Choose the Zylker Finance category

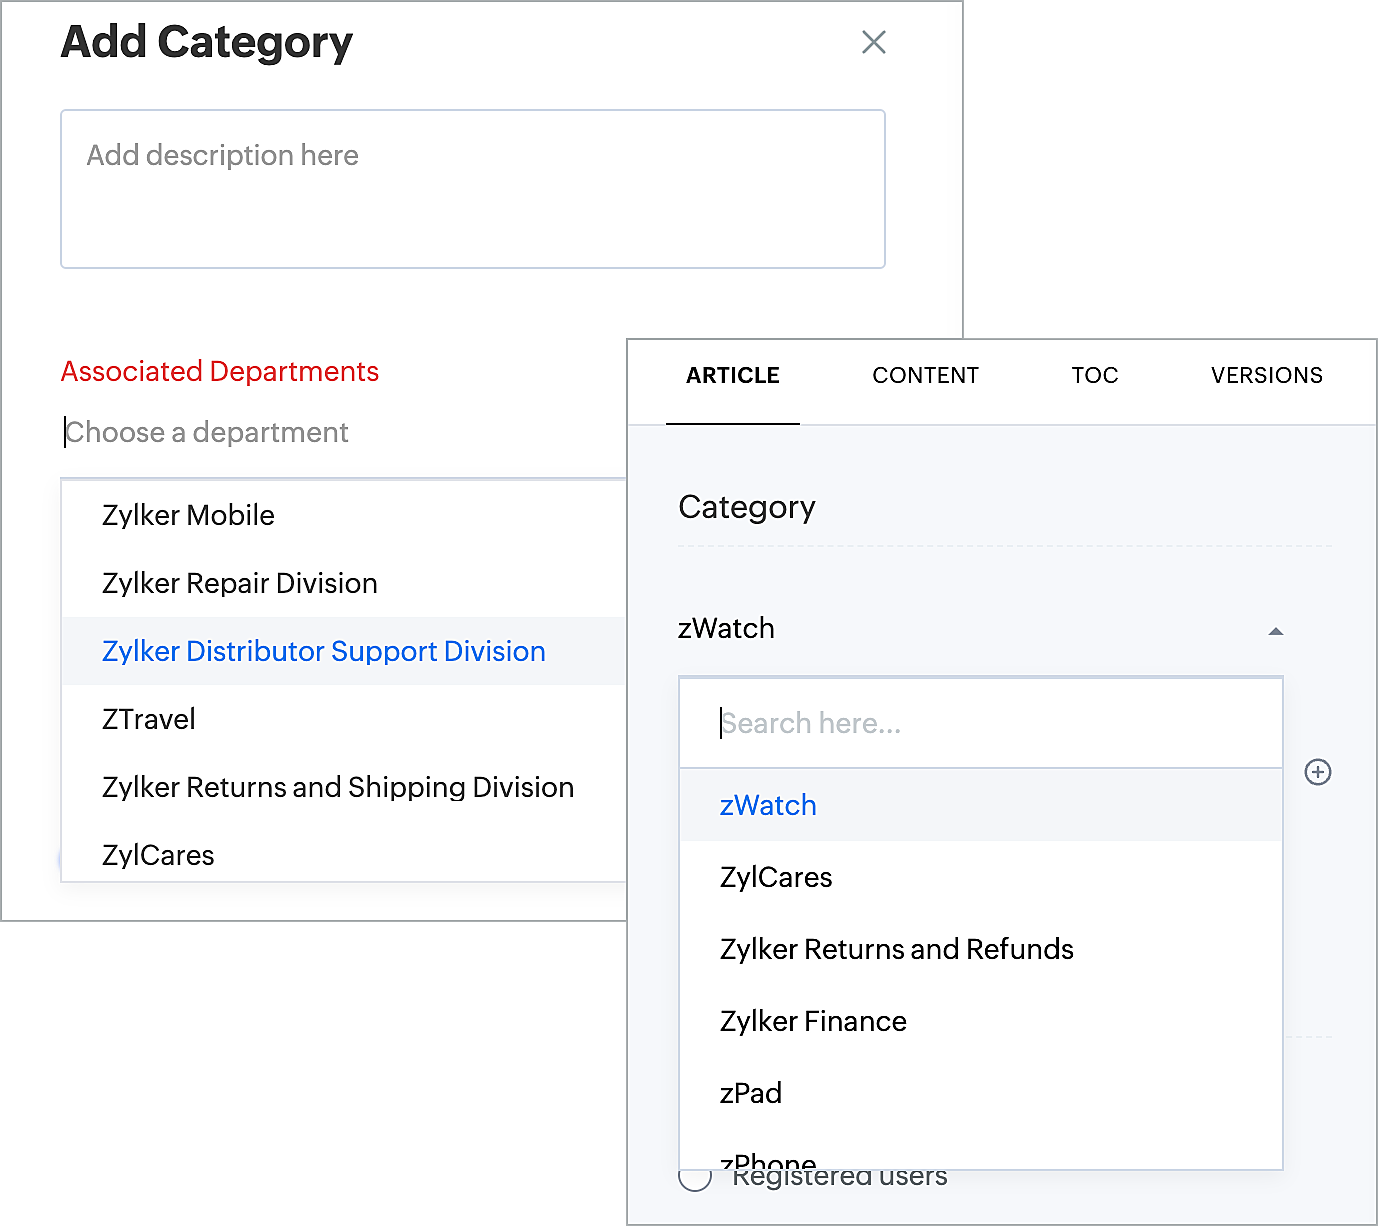[x=813, y=1022]
